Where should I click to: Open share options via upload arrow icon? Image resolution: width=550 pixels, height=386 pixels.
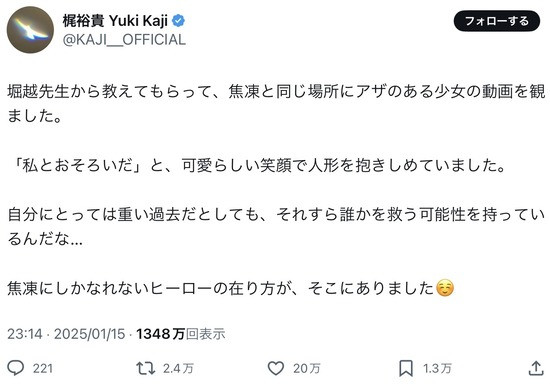pyautogui.click(x=536, y=368)
